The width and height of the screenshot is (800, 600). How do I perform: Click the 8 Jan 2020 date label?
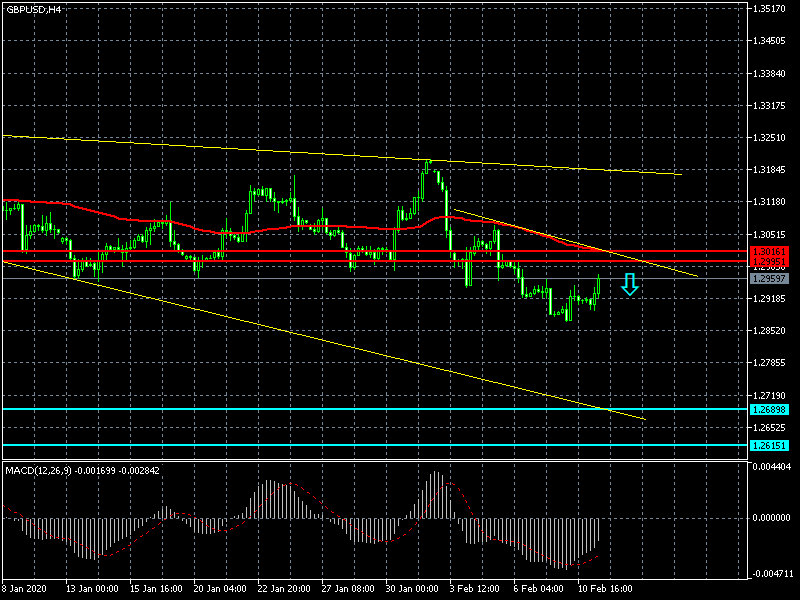coord(24,589)
